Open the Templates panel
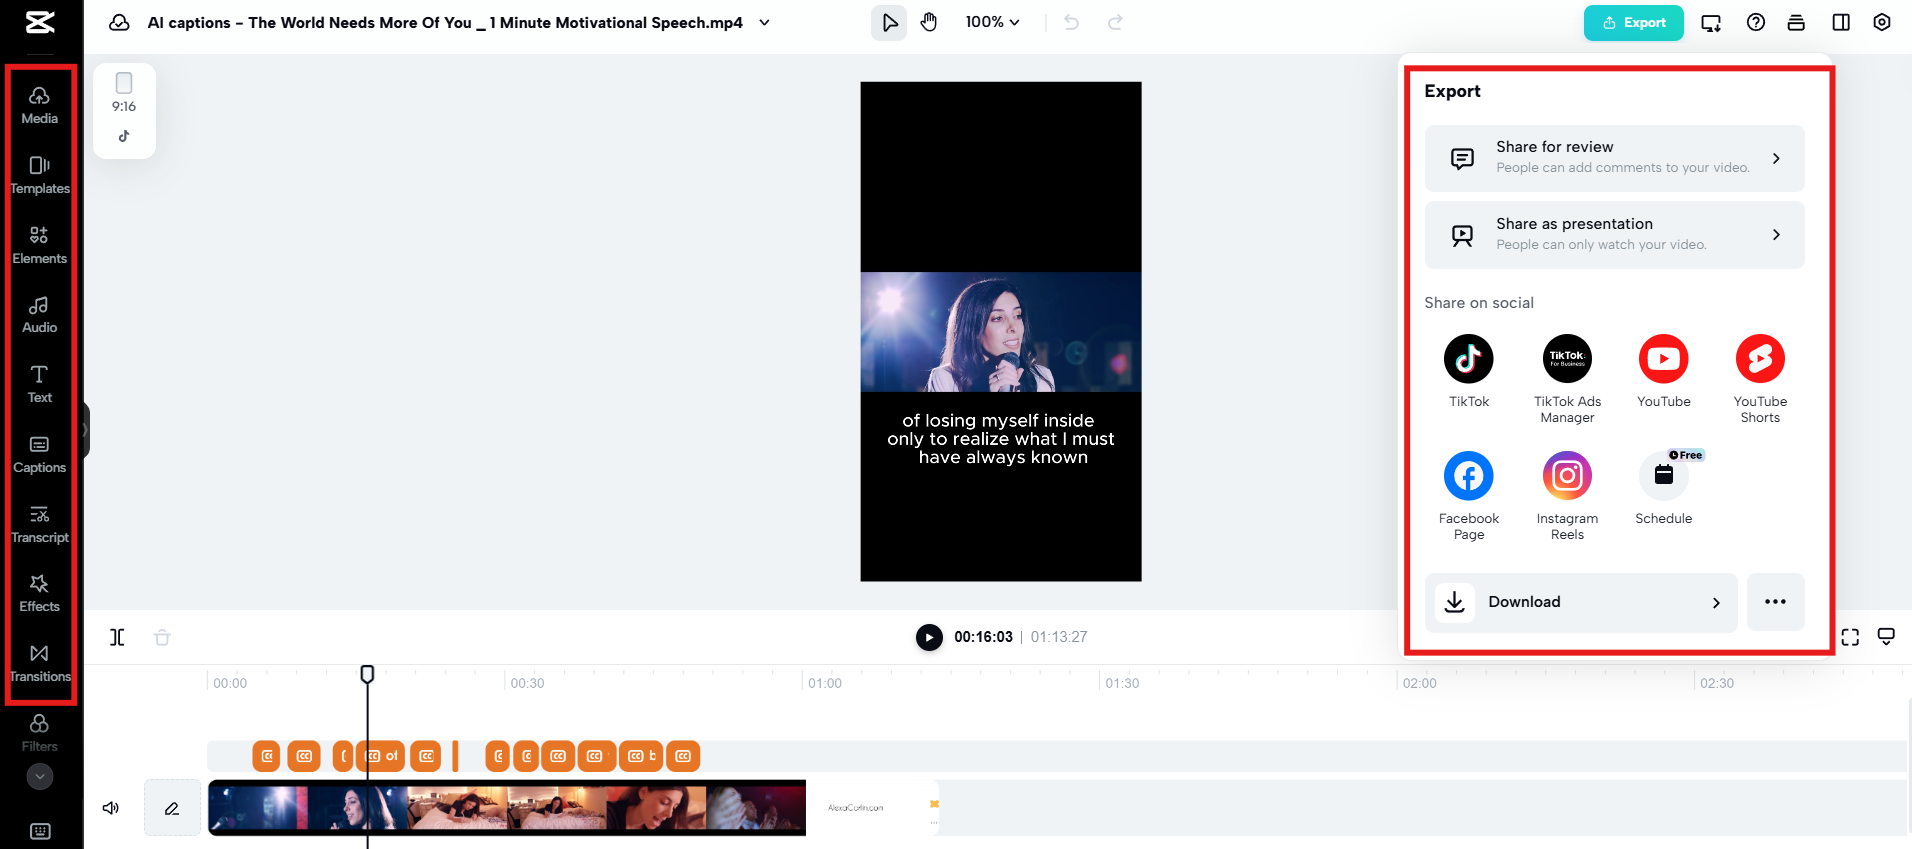This screenshot has width=1912, height=849. click(40, 175)
